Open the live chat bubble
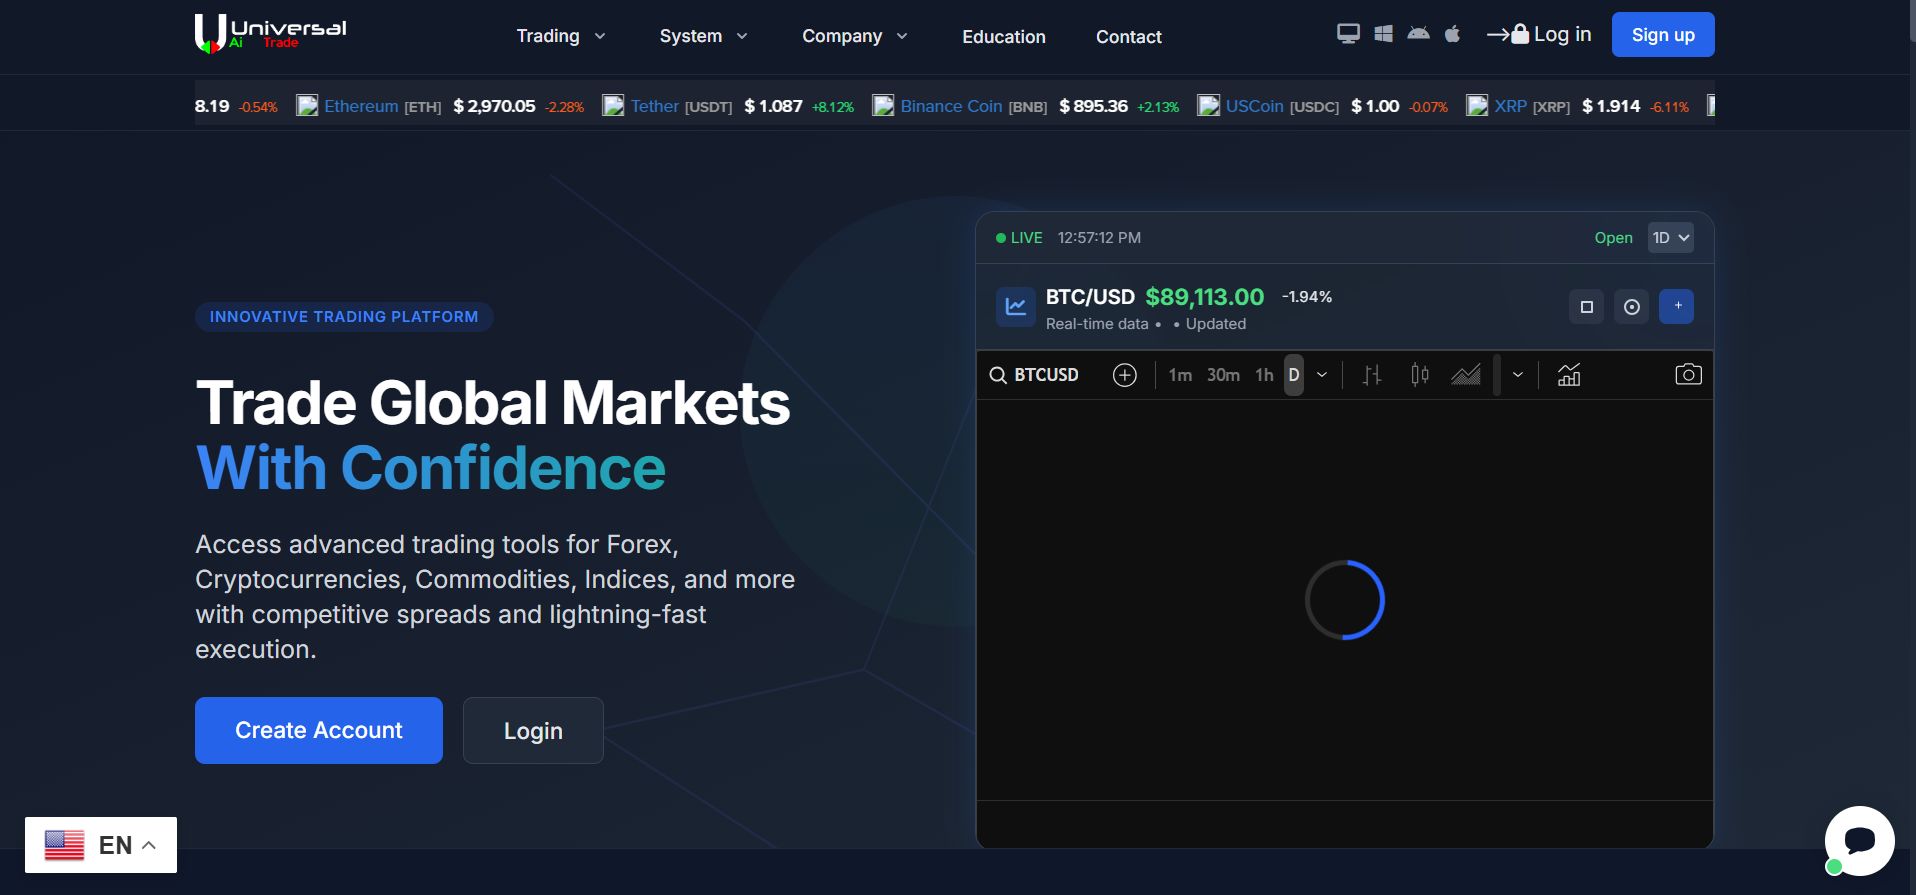The image size is (1916, 895). [1859, 841]
